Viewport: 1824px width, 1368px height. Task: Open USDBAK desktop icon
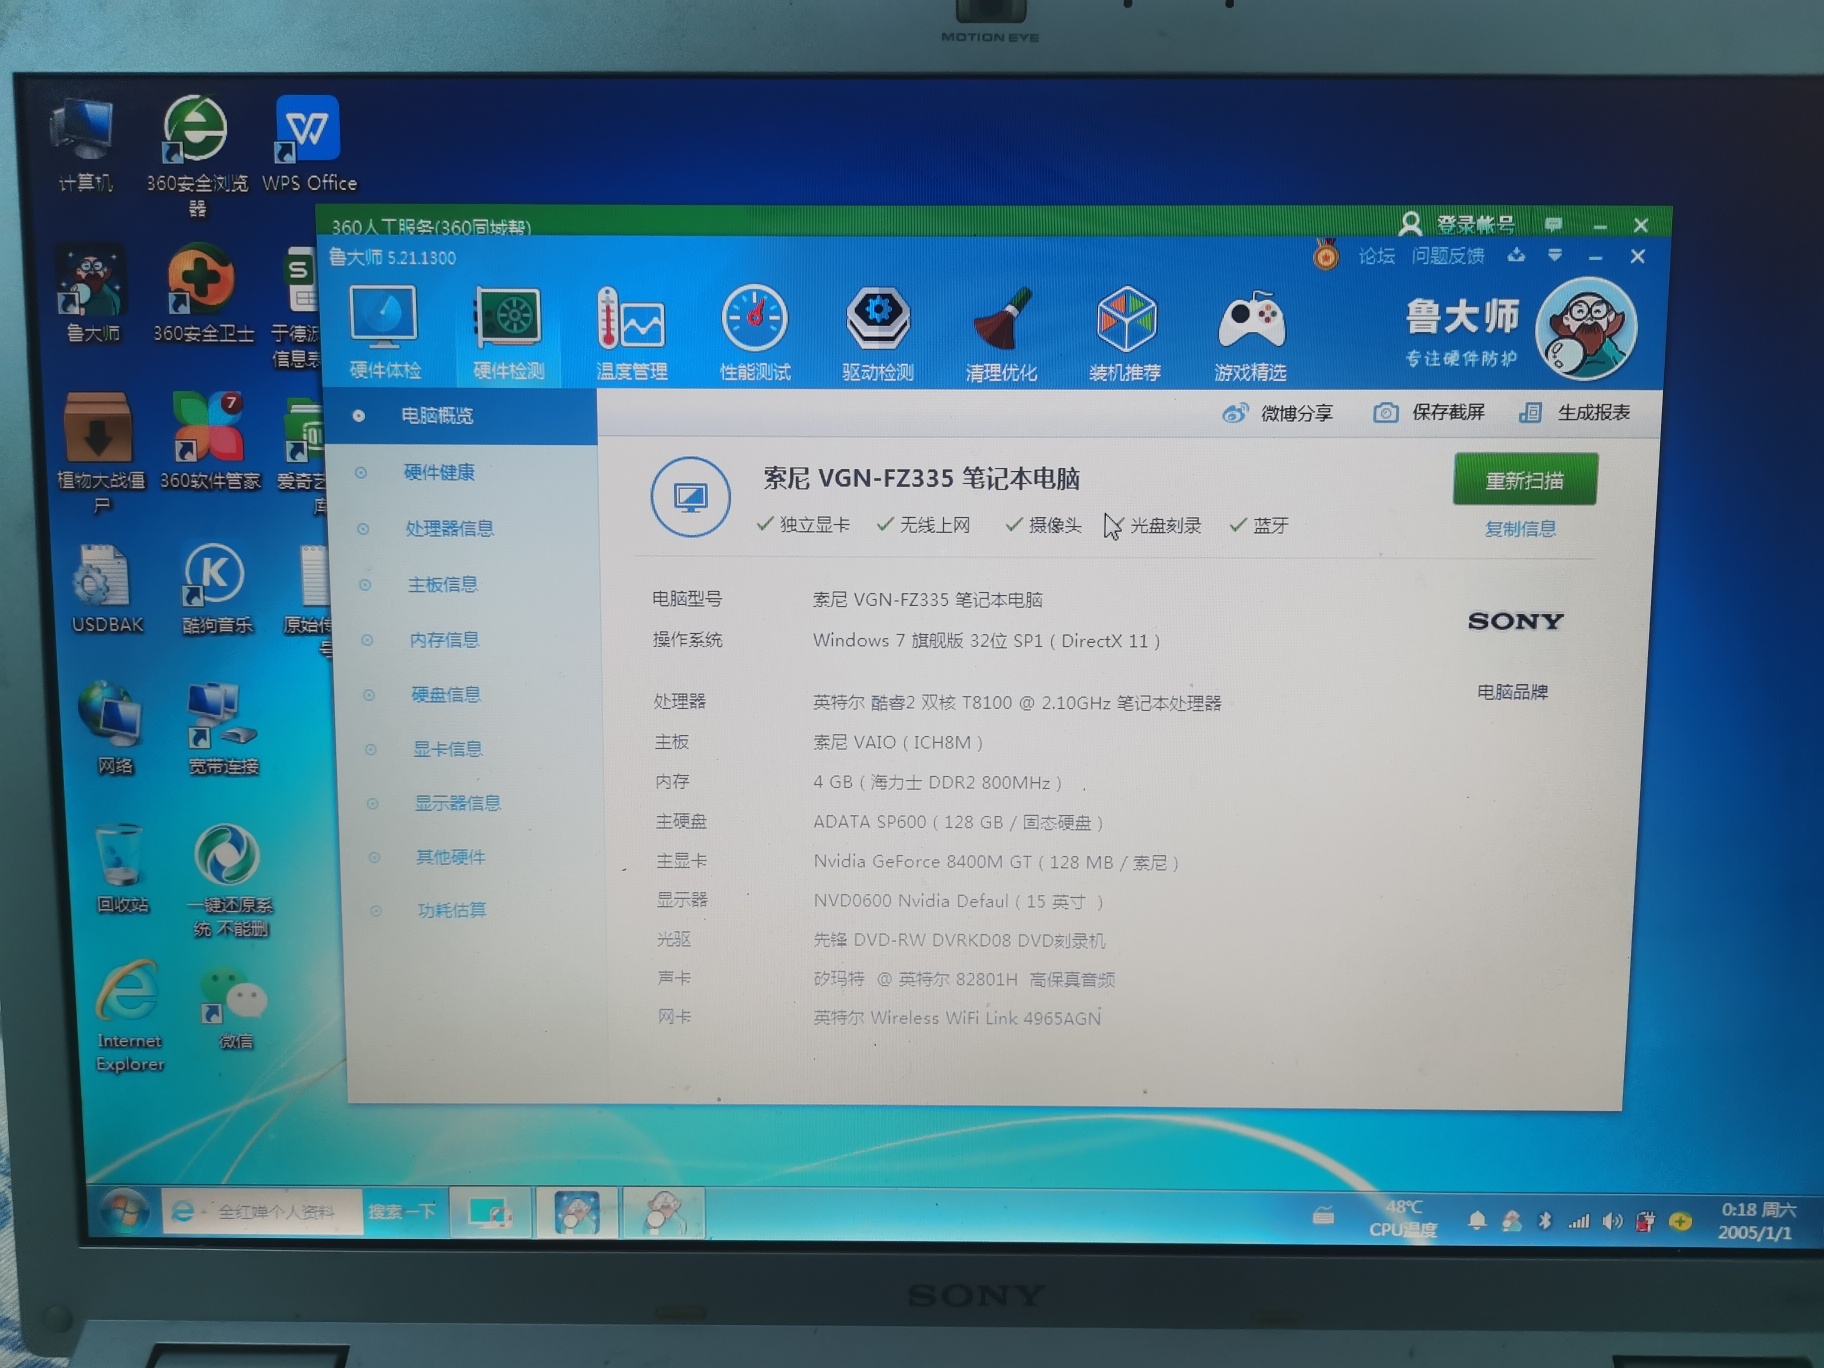[106, 588]
